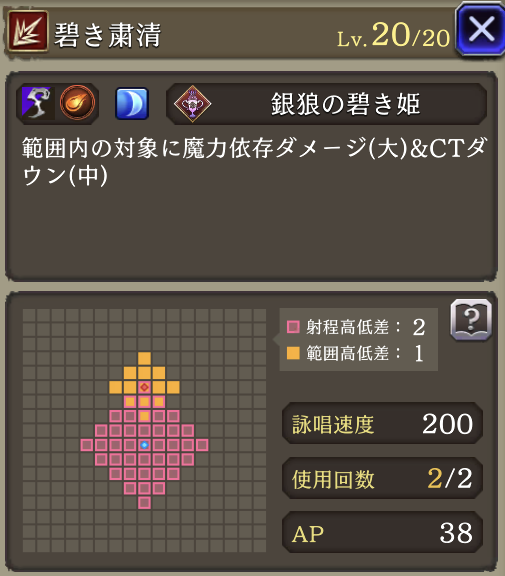
Task: Click the topmost orange area tile
Action: click(x=144, y=358)
